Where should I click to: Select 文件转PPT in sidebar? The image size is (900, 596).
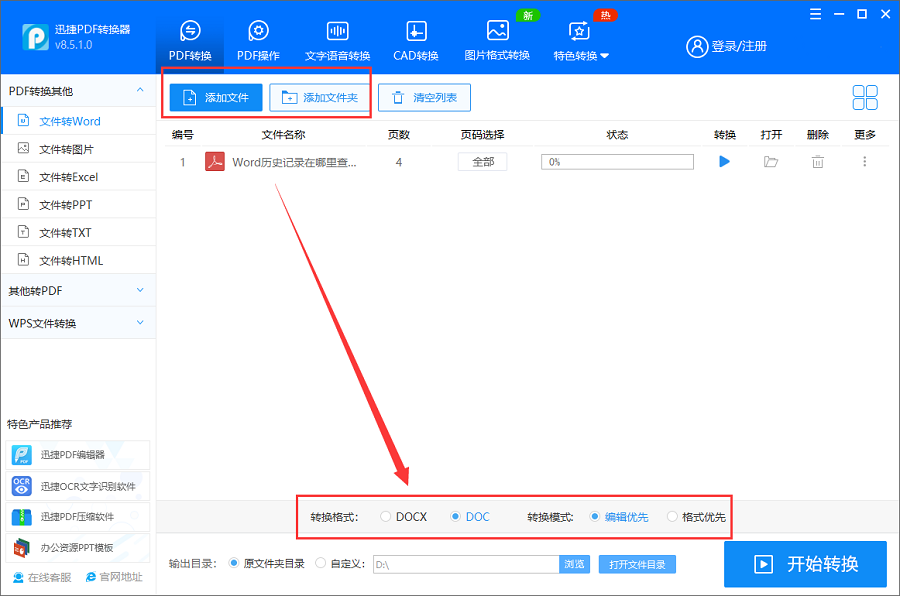point(79,205)
